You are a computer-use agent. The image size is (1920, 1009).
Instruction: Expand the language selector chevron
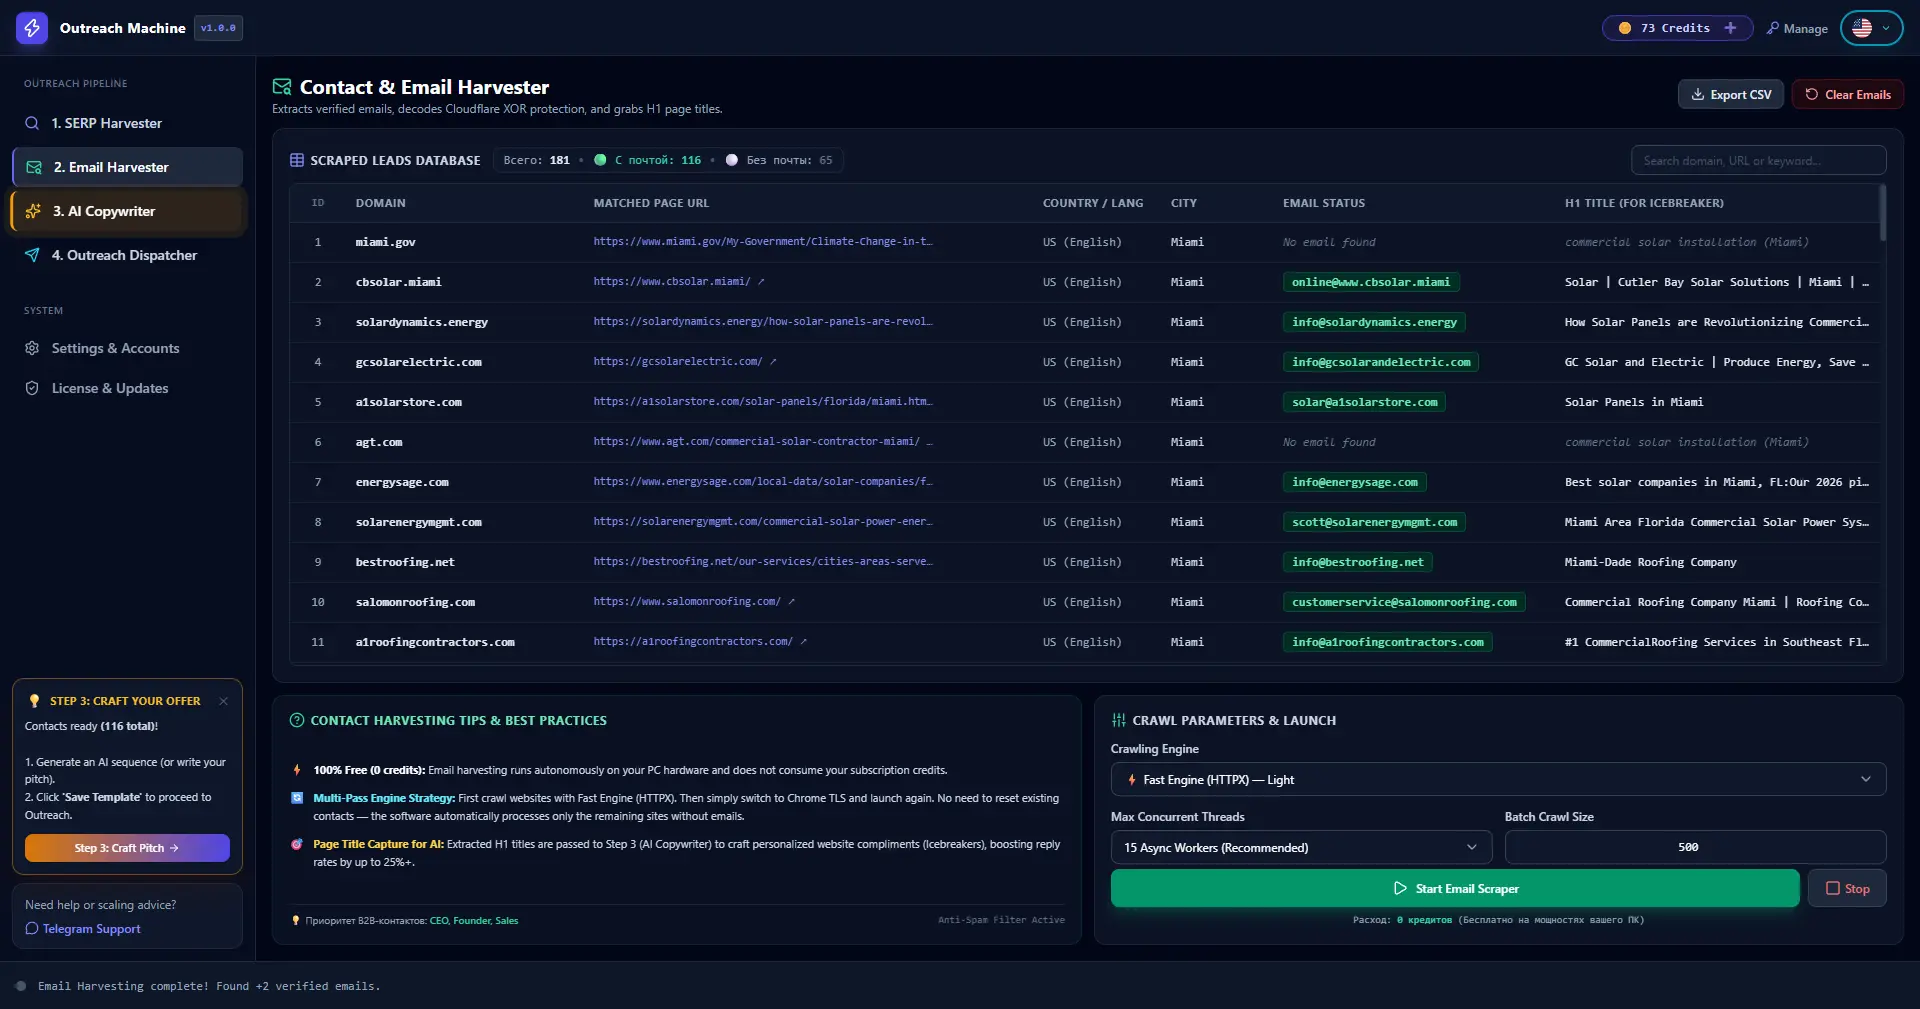(1886, 28)
